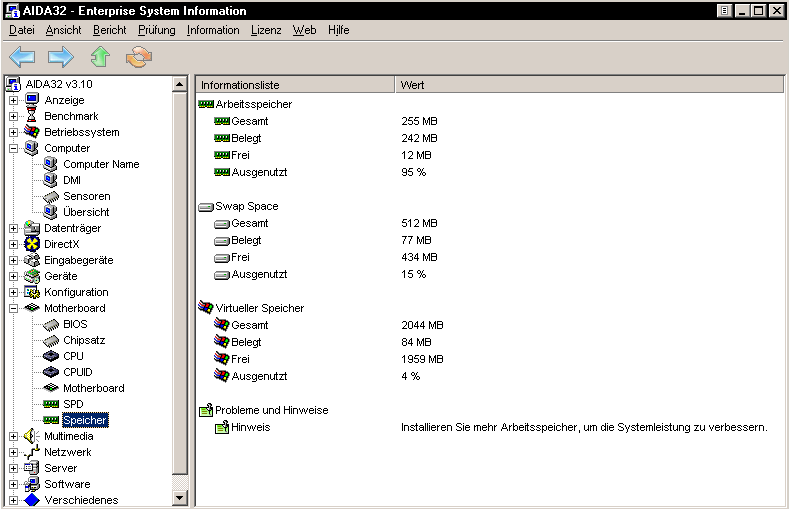The width and height of the screenshot is (789, 509).
Task: Open the Datei menu
Action: [22, 30]
